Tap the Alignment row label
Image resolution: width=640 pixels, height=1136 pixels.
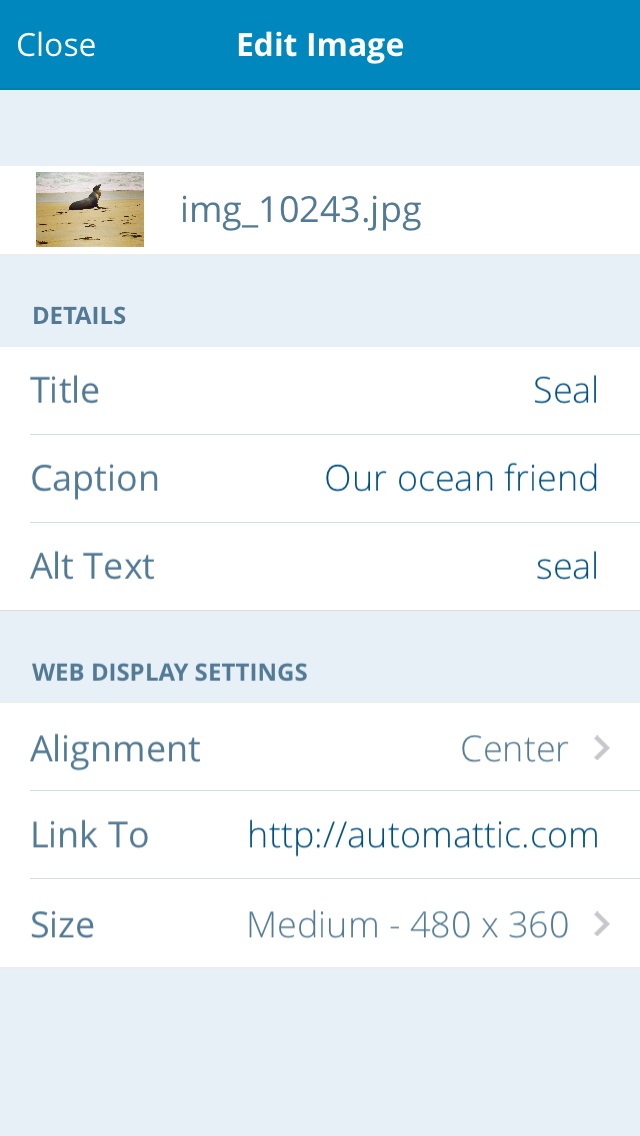pos(115,749)
